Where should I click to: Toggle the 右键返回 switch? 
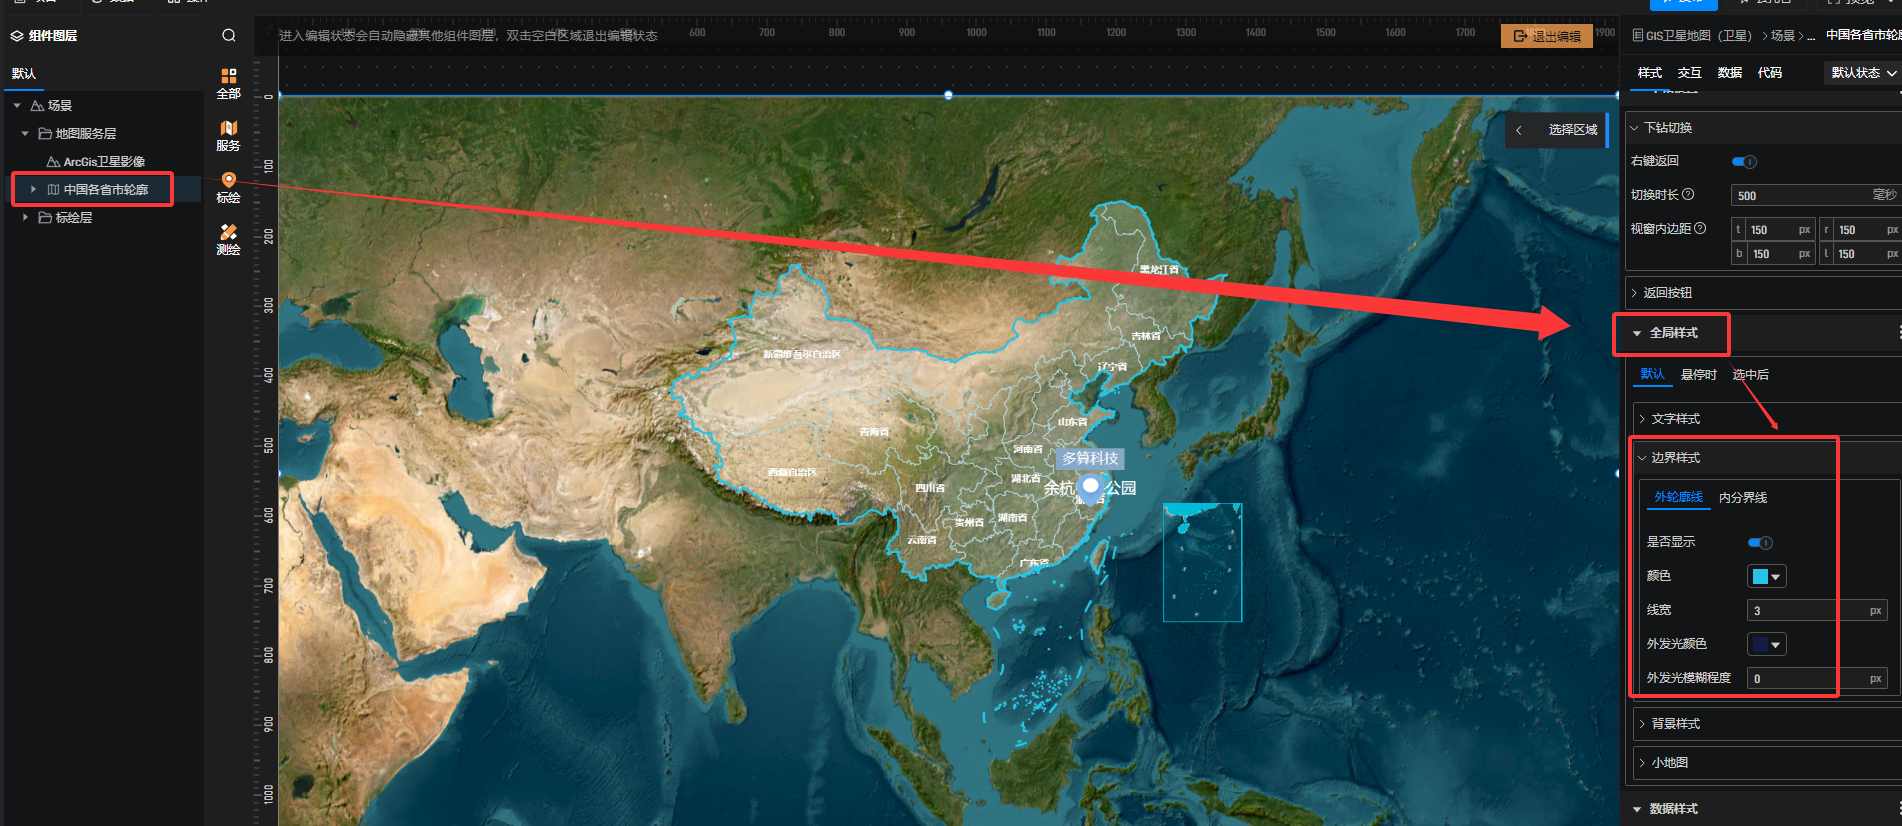tap(1744, 162)
